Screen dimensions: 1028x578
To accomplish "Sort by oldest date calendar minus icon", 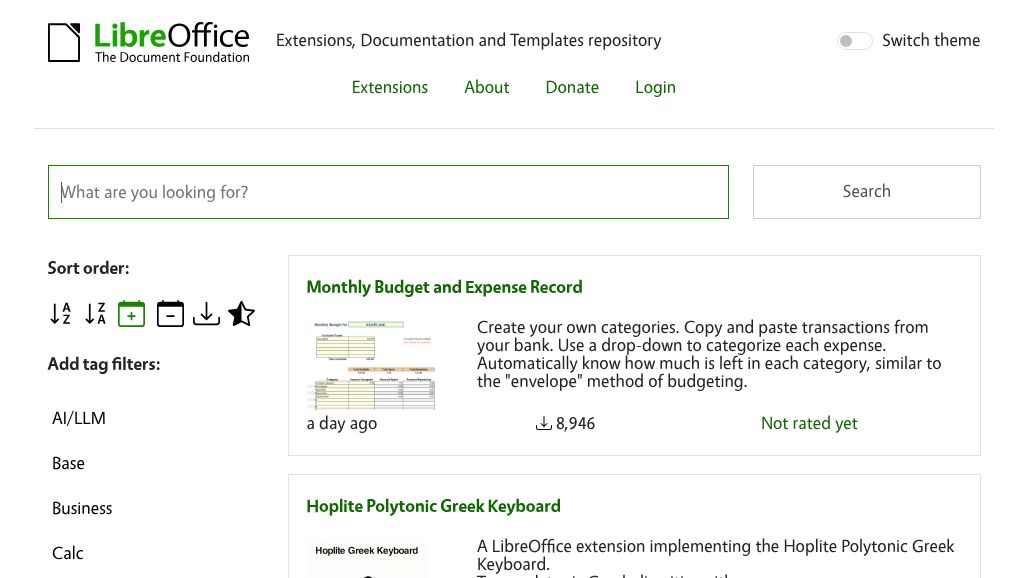I will 170,314.
